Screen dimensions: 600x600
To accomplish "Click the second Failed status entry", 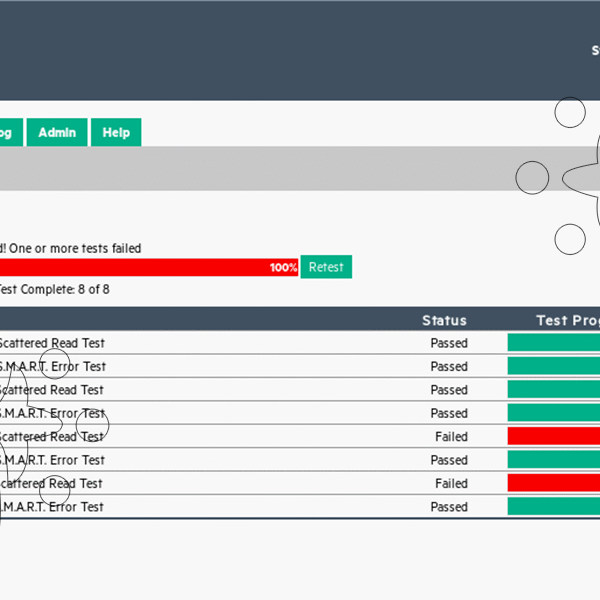I will coord(450,484).
